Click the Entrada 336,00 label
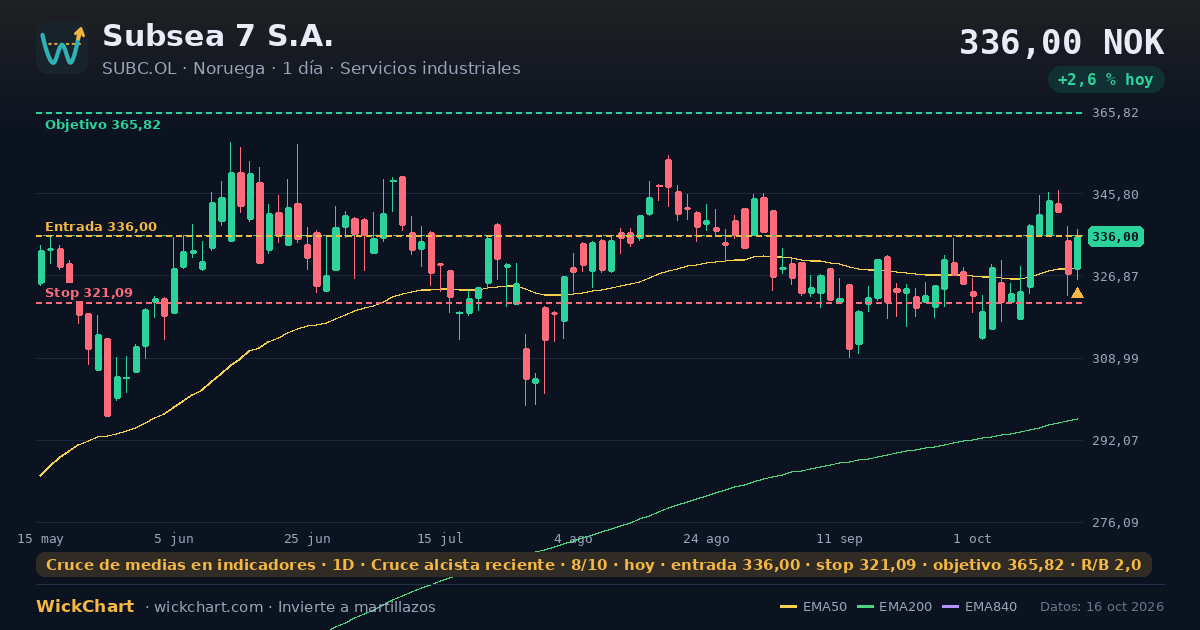The width and height of the screenshot is (1200, 630). pyautogui.click(x=101, y=227)
